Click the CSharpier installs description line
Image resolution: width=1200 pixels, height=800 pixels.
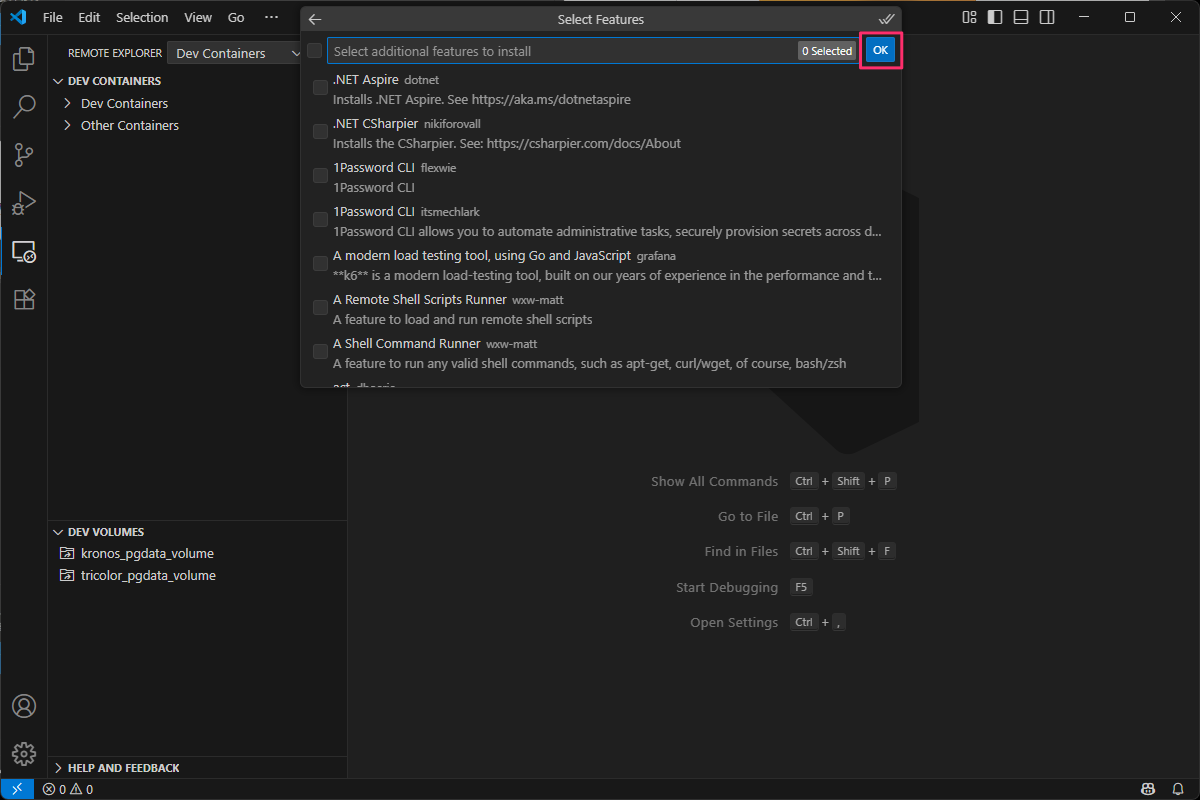click(x=507, y=143)
